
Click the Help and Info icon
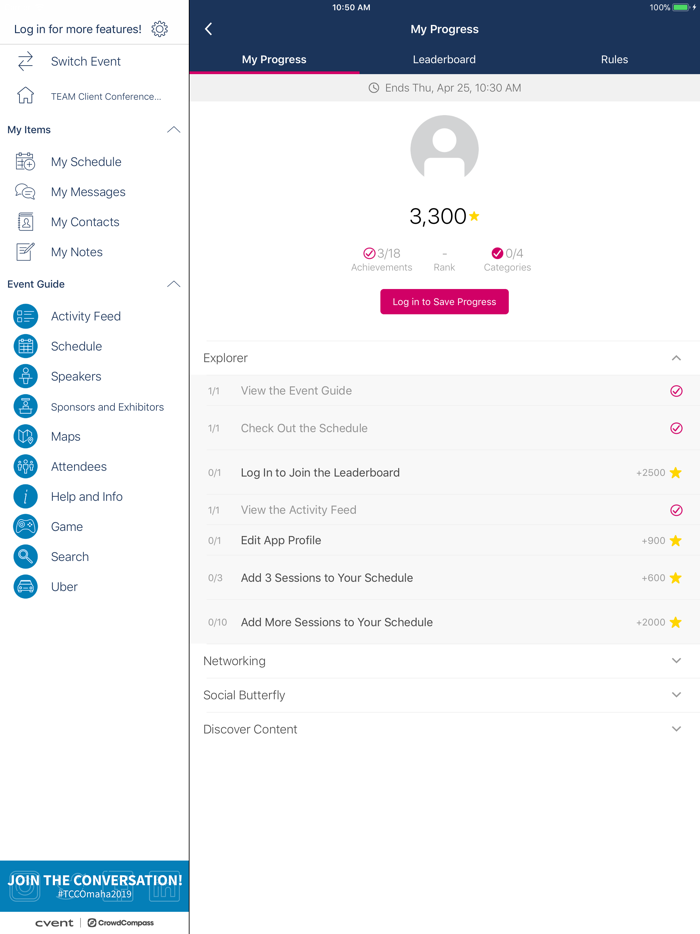26,496
